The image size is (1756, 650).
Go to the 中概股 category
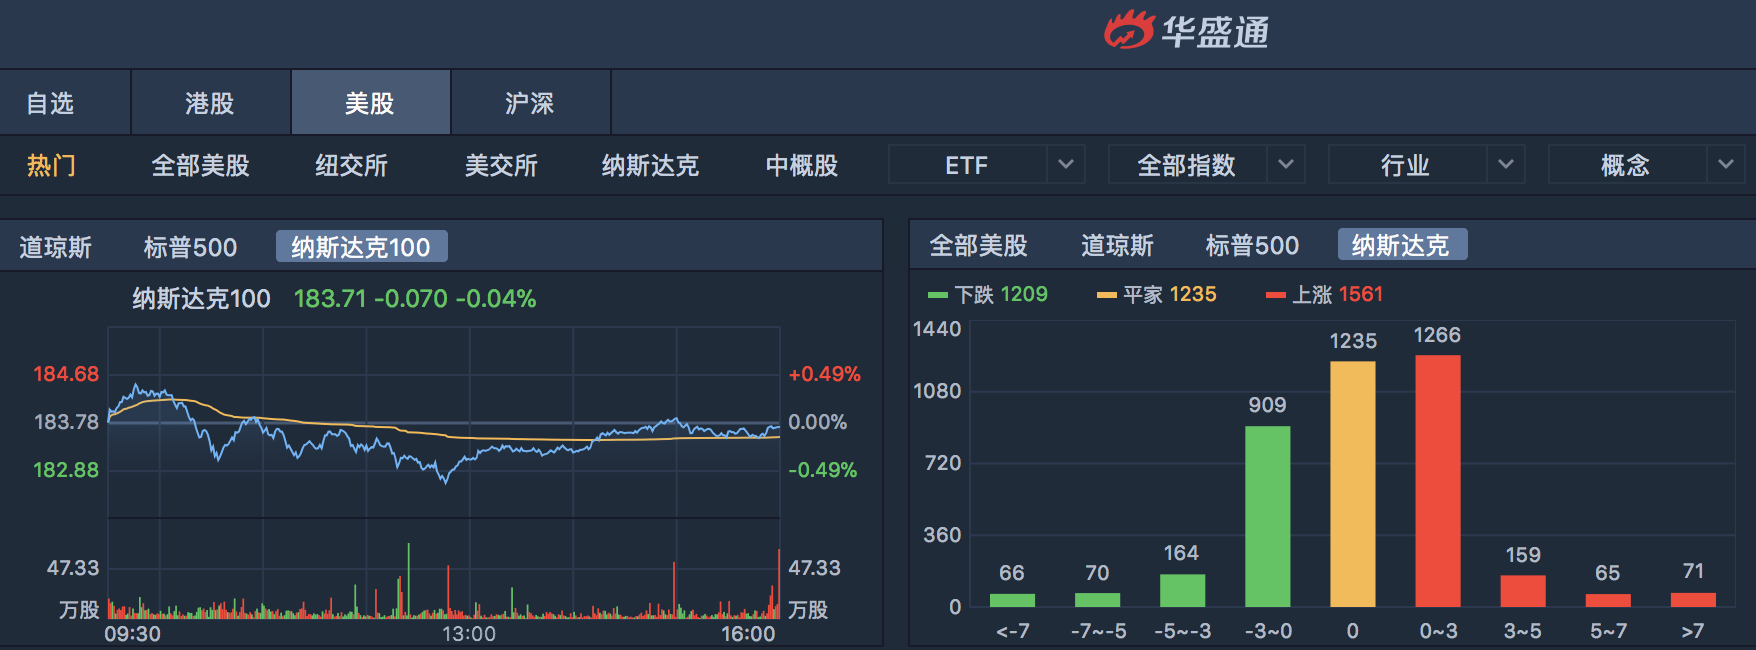point(801,165)
